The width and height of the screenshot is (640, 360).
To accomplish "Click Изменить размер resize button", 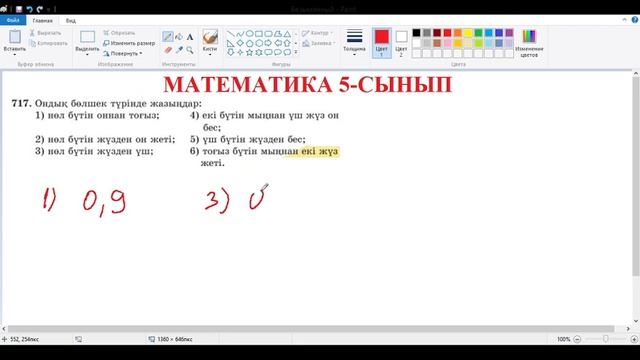I will pos(129,43).
